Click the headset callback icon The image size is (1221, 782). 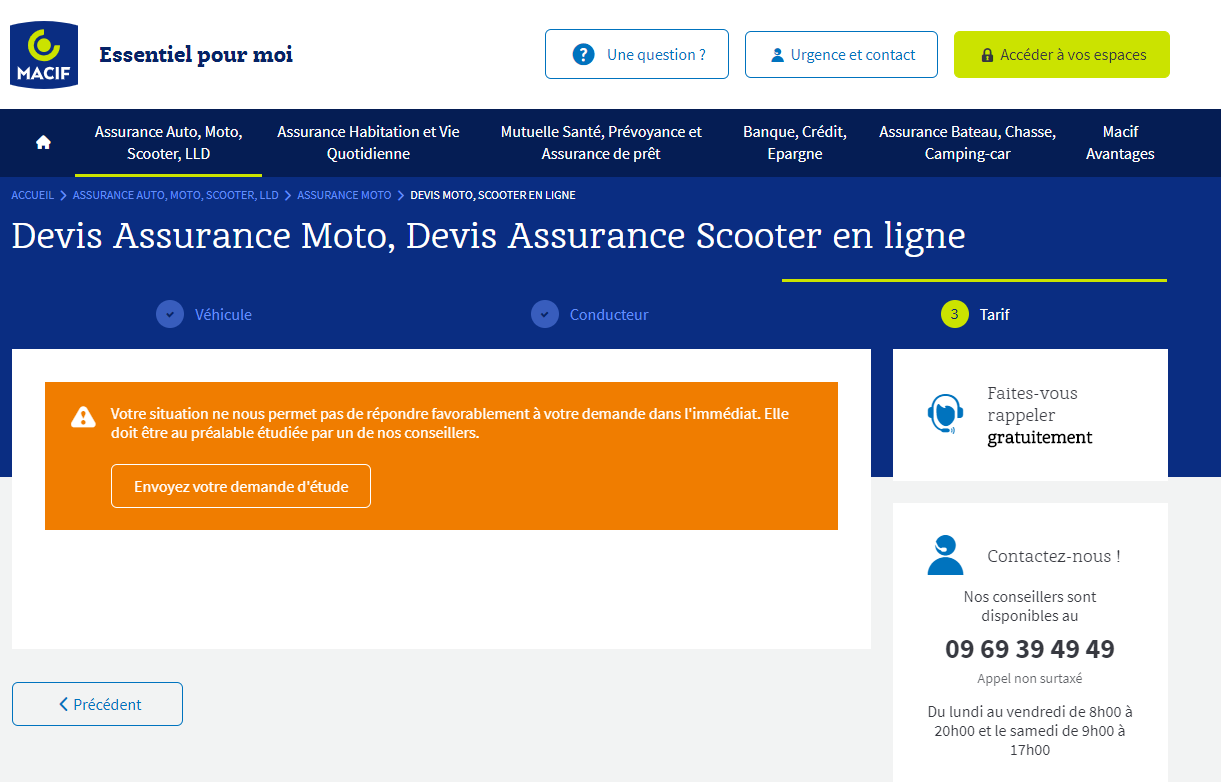(x=944, y=414)
